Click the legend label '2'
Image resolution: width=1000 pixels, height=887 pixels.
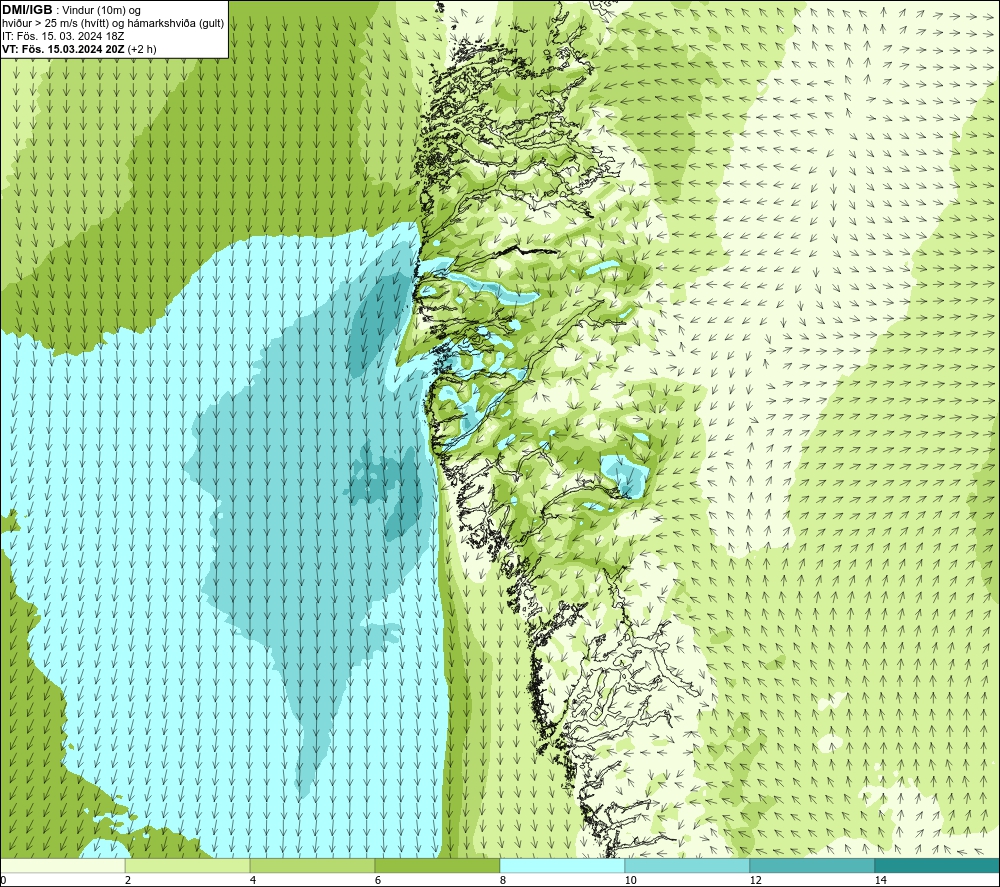tap(128, 880)
